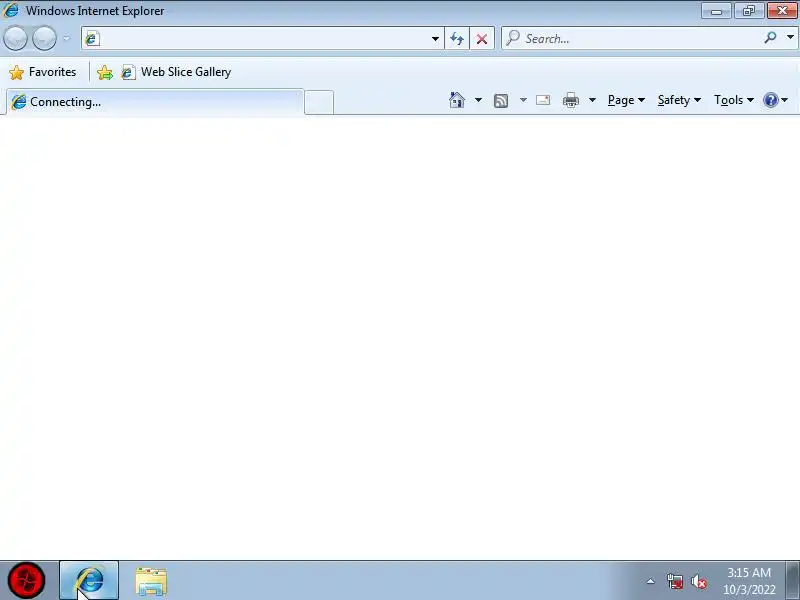This screenshot has height=600, width=800.
Task: Open the Web Slice Gallery link
Action: pos(177,72)
